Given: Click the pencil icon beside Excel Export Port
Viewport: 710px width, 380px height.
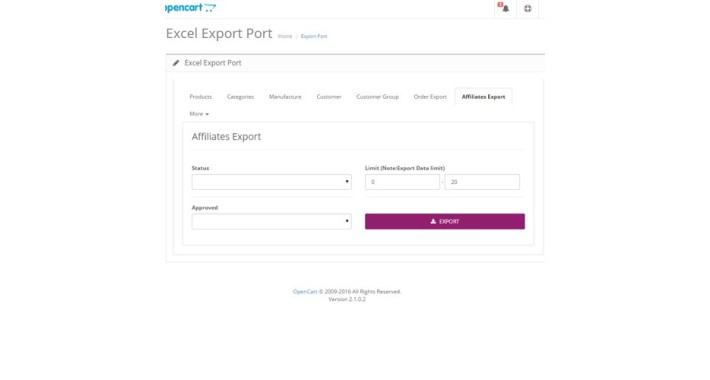Looking at the screenshot, I should pos(176,63).
